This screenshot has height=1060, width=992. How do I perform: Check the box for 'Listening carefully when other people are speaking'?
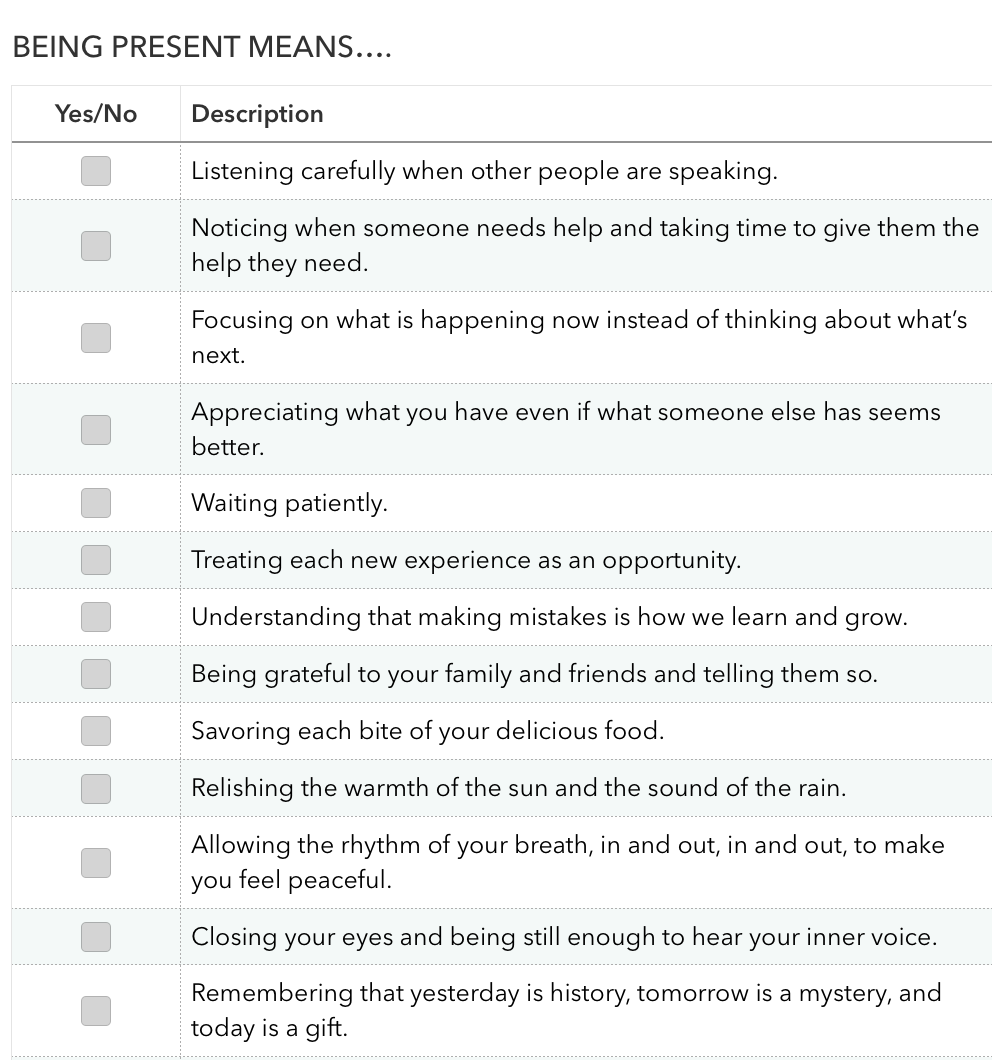point(96,171)
